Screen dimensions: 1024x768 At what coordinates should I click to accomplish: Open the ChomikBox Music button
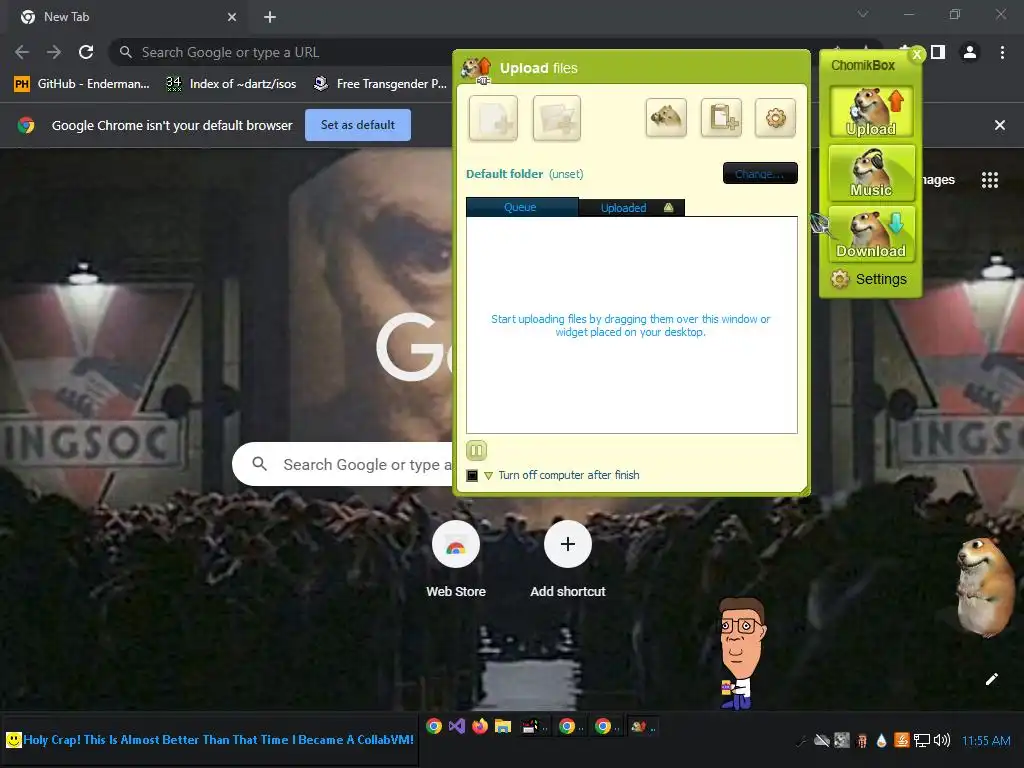pos(871,173)
